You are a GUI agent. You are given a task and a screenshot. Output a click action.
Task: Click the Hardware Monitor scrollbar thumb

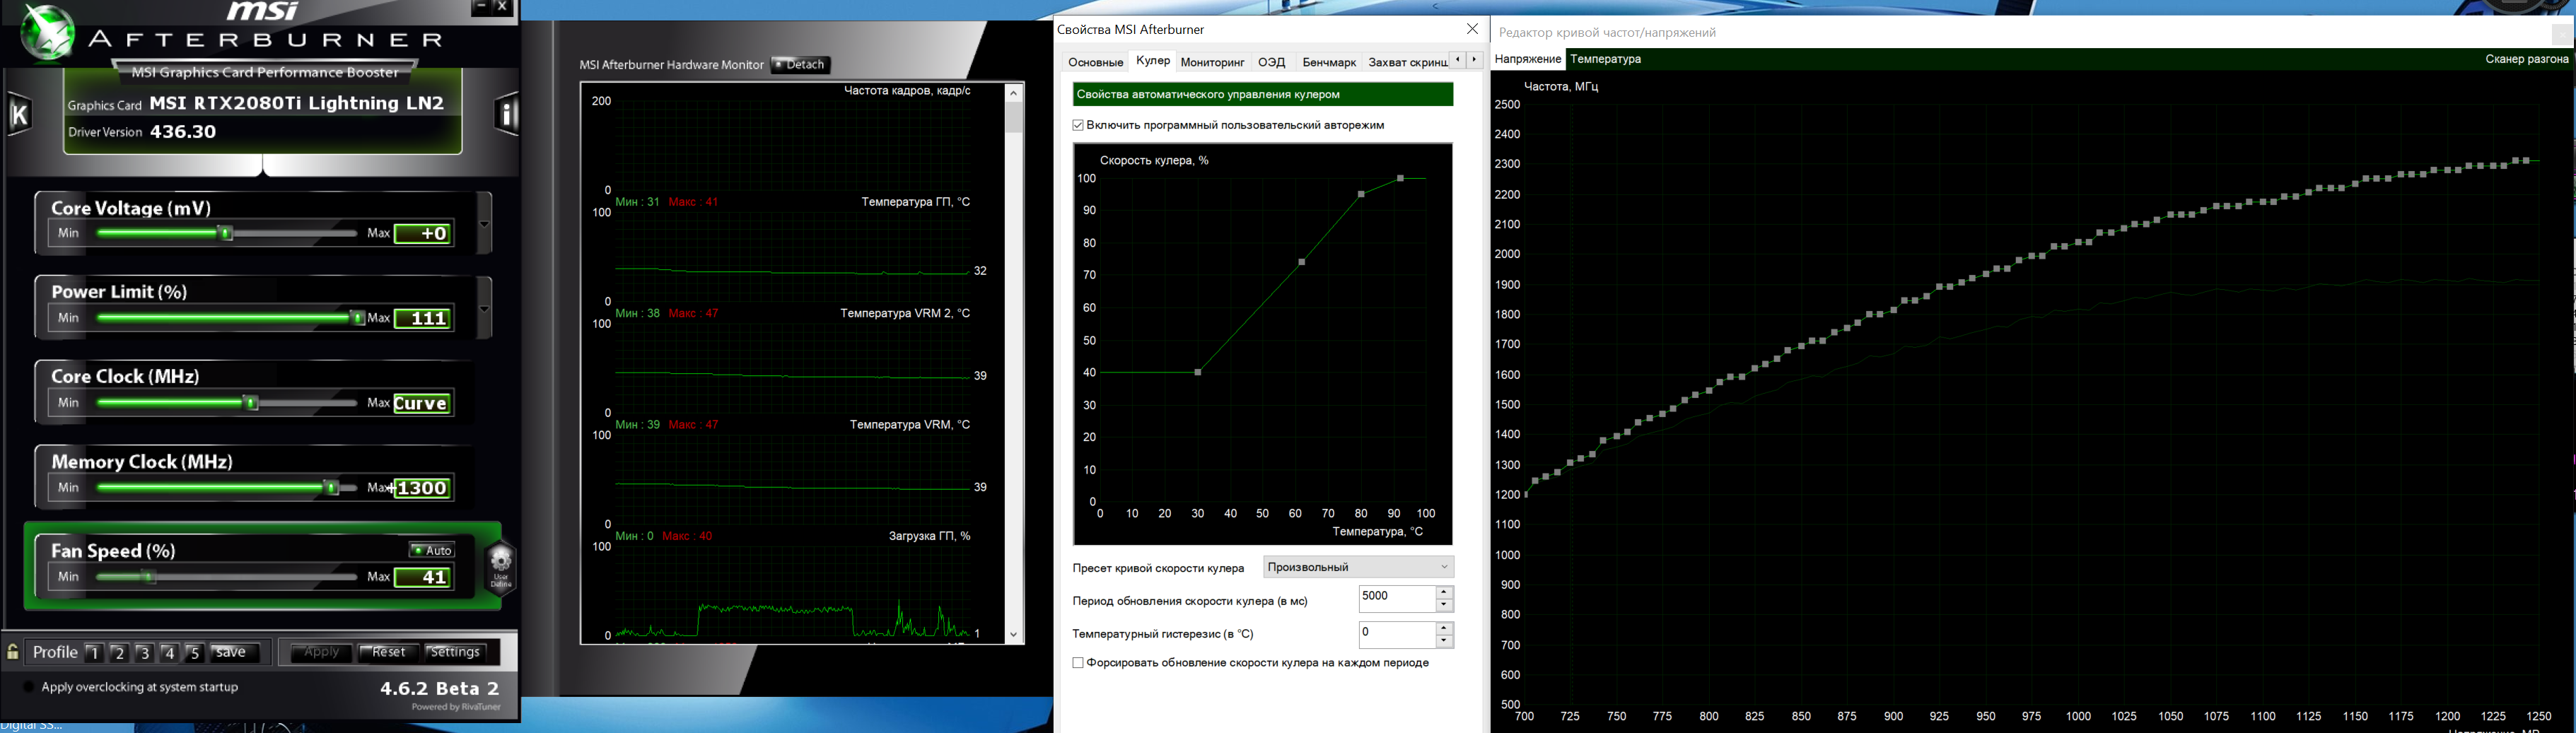[1014, 117]
